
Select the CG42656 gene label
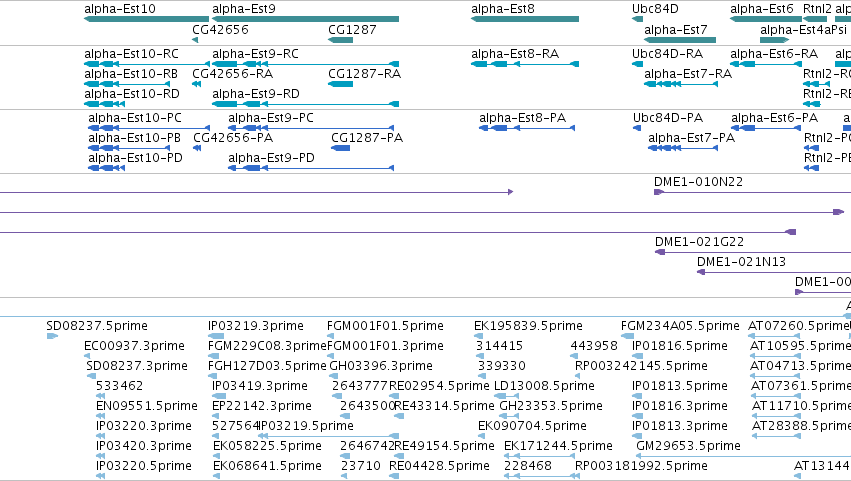point(220,29)
